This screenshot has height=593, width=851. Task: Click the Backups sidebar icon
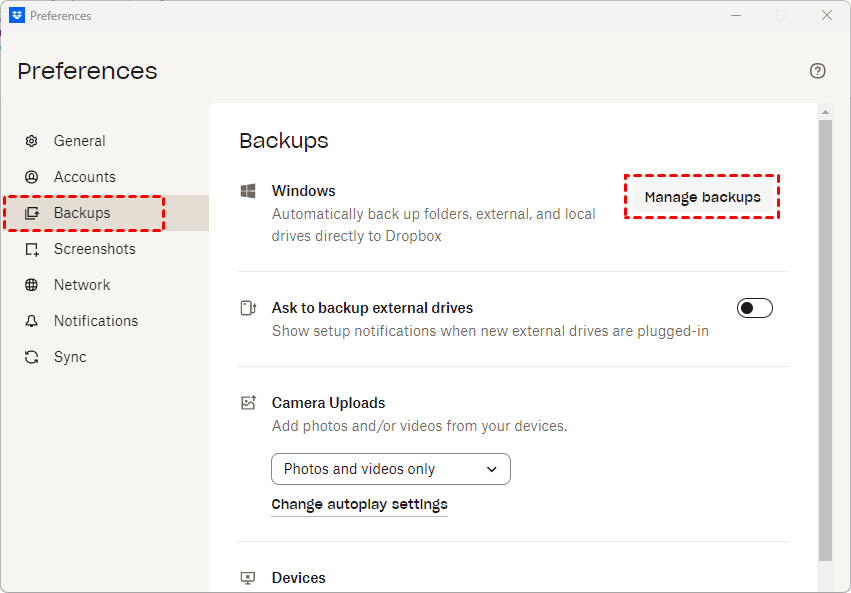click(32, 213)
